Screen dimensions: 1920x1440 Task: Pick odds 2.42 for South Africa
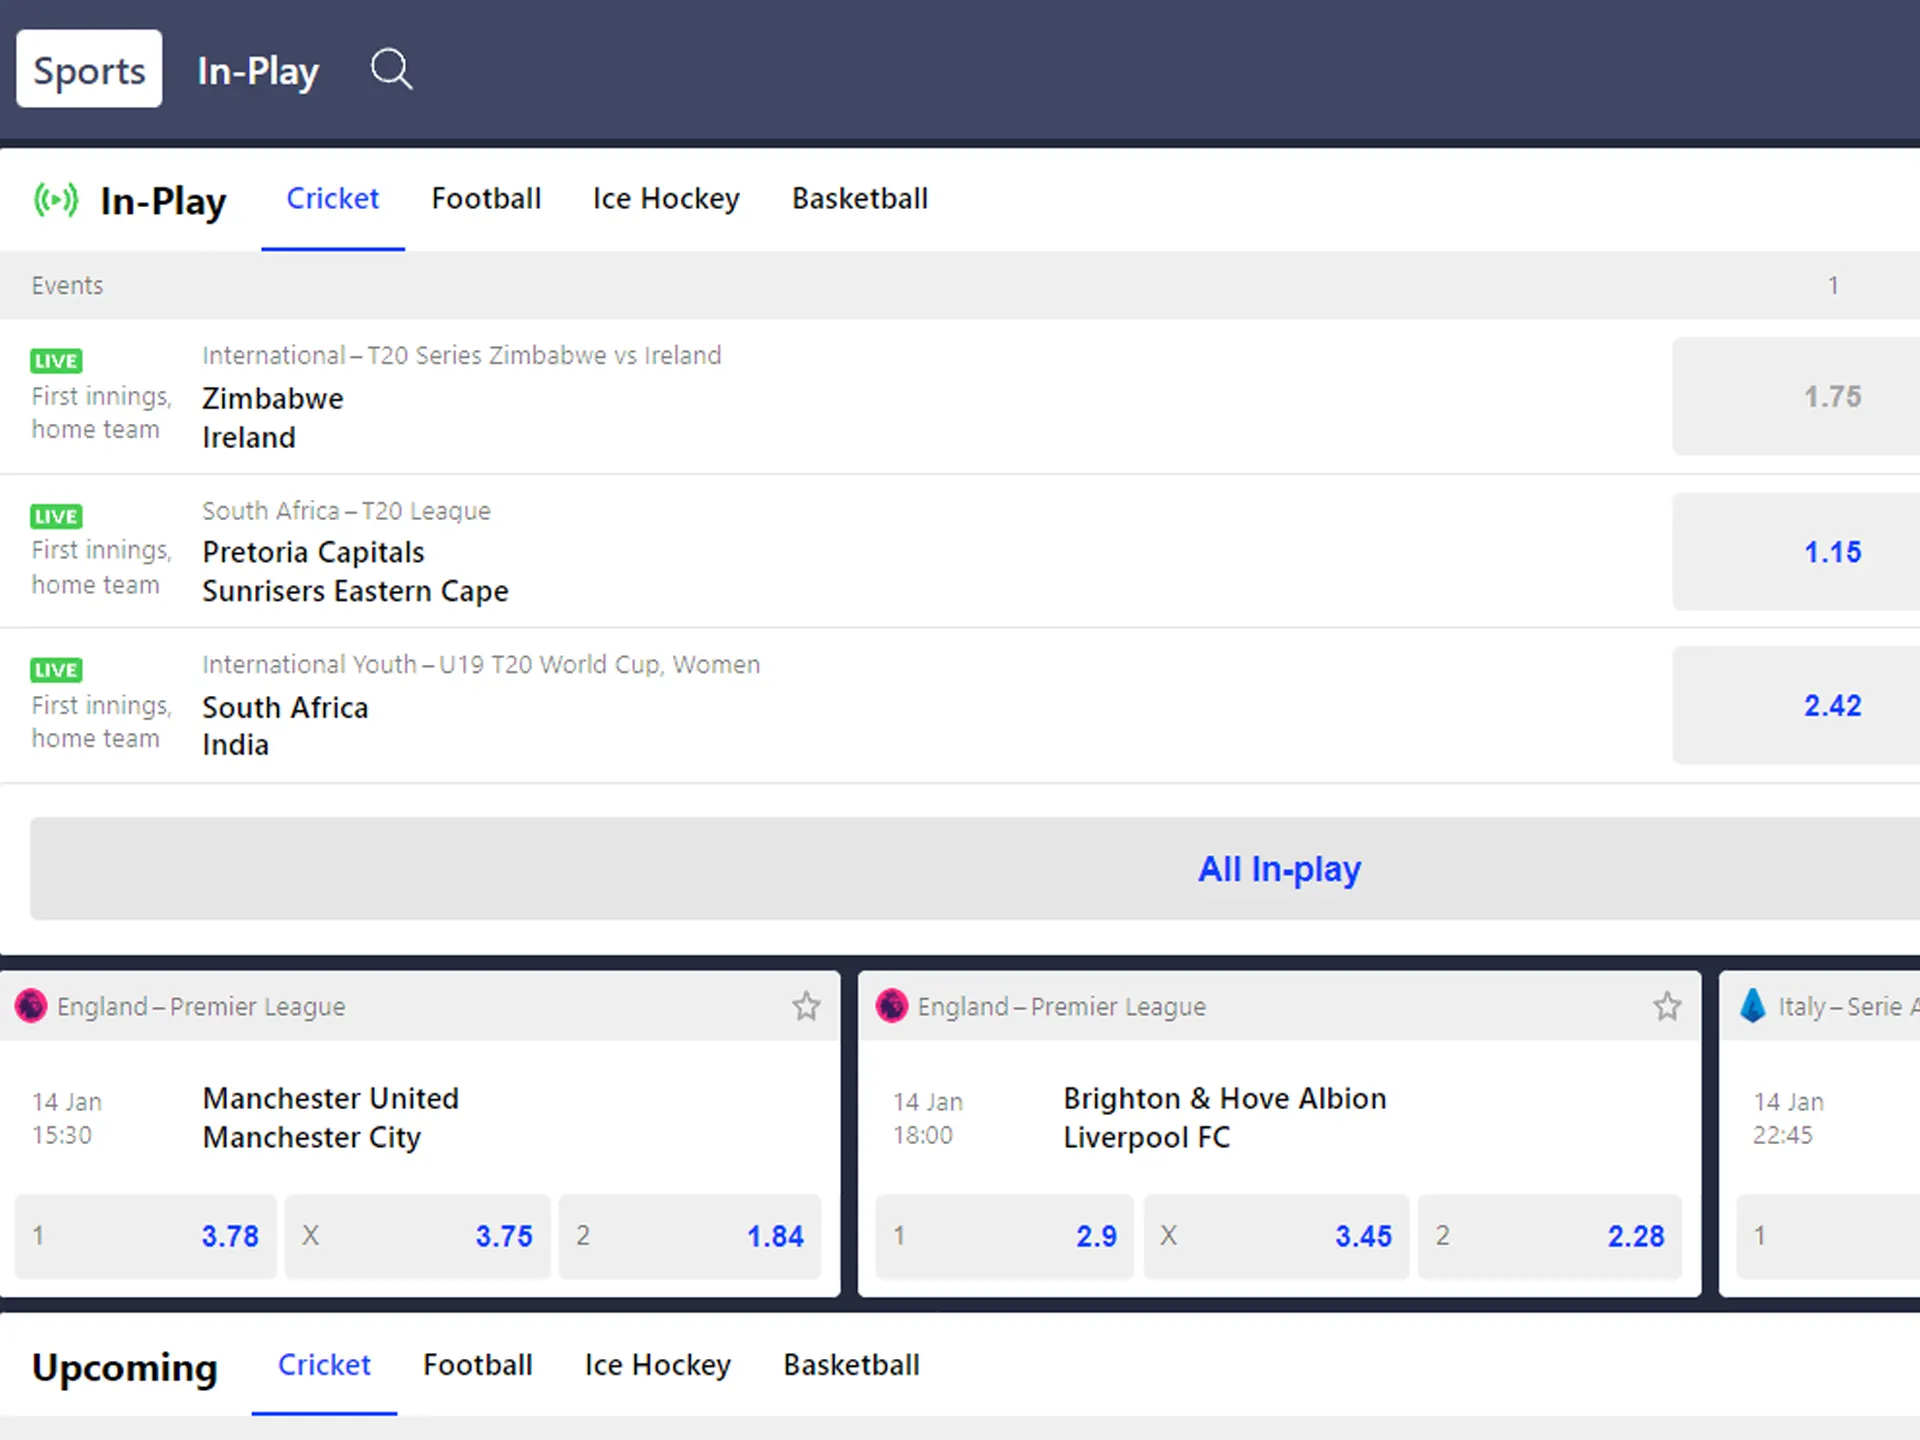(1796, 705)
